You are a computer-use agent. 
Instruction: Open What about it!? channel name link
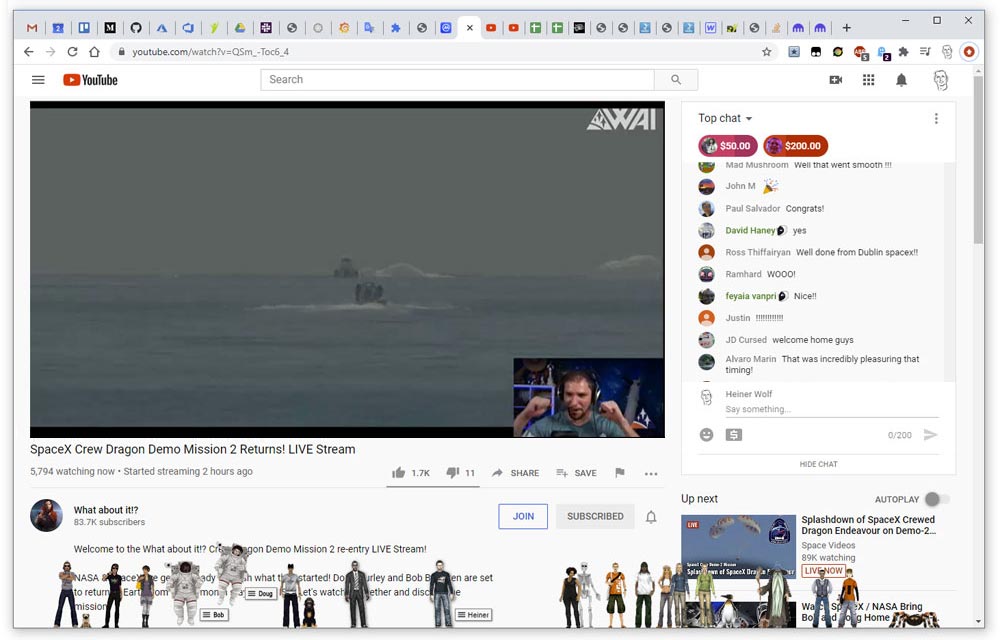[106, 510]
